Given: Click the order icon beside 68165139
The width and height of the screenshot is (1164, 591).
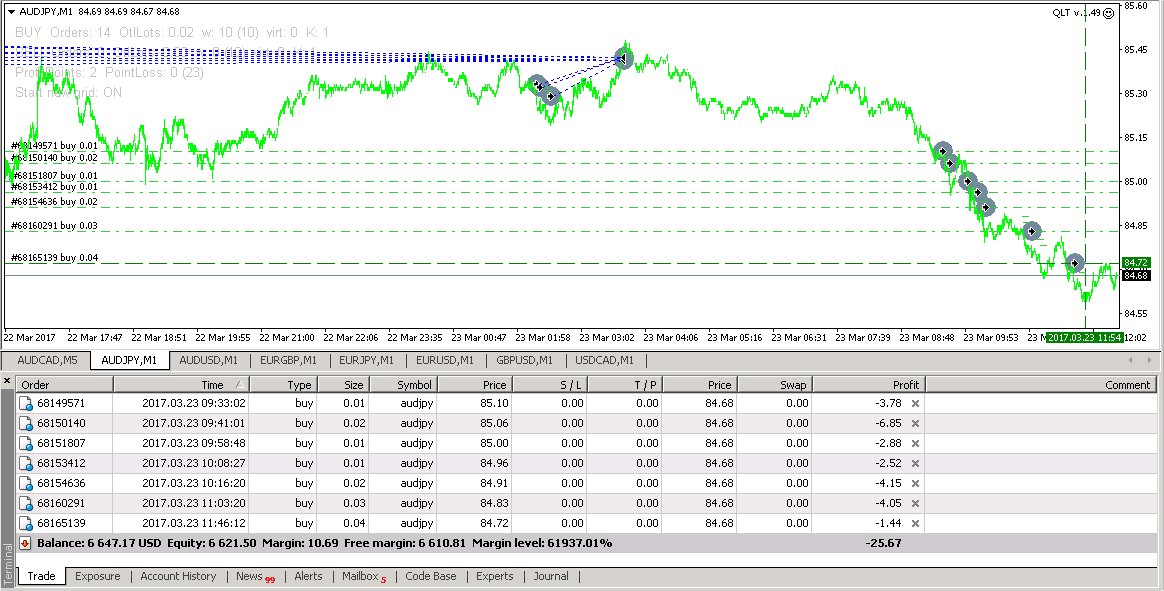Looking at the screenshot, I should click(26, 523).
